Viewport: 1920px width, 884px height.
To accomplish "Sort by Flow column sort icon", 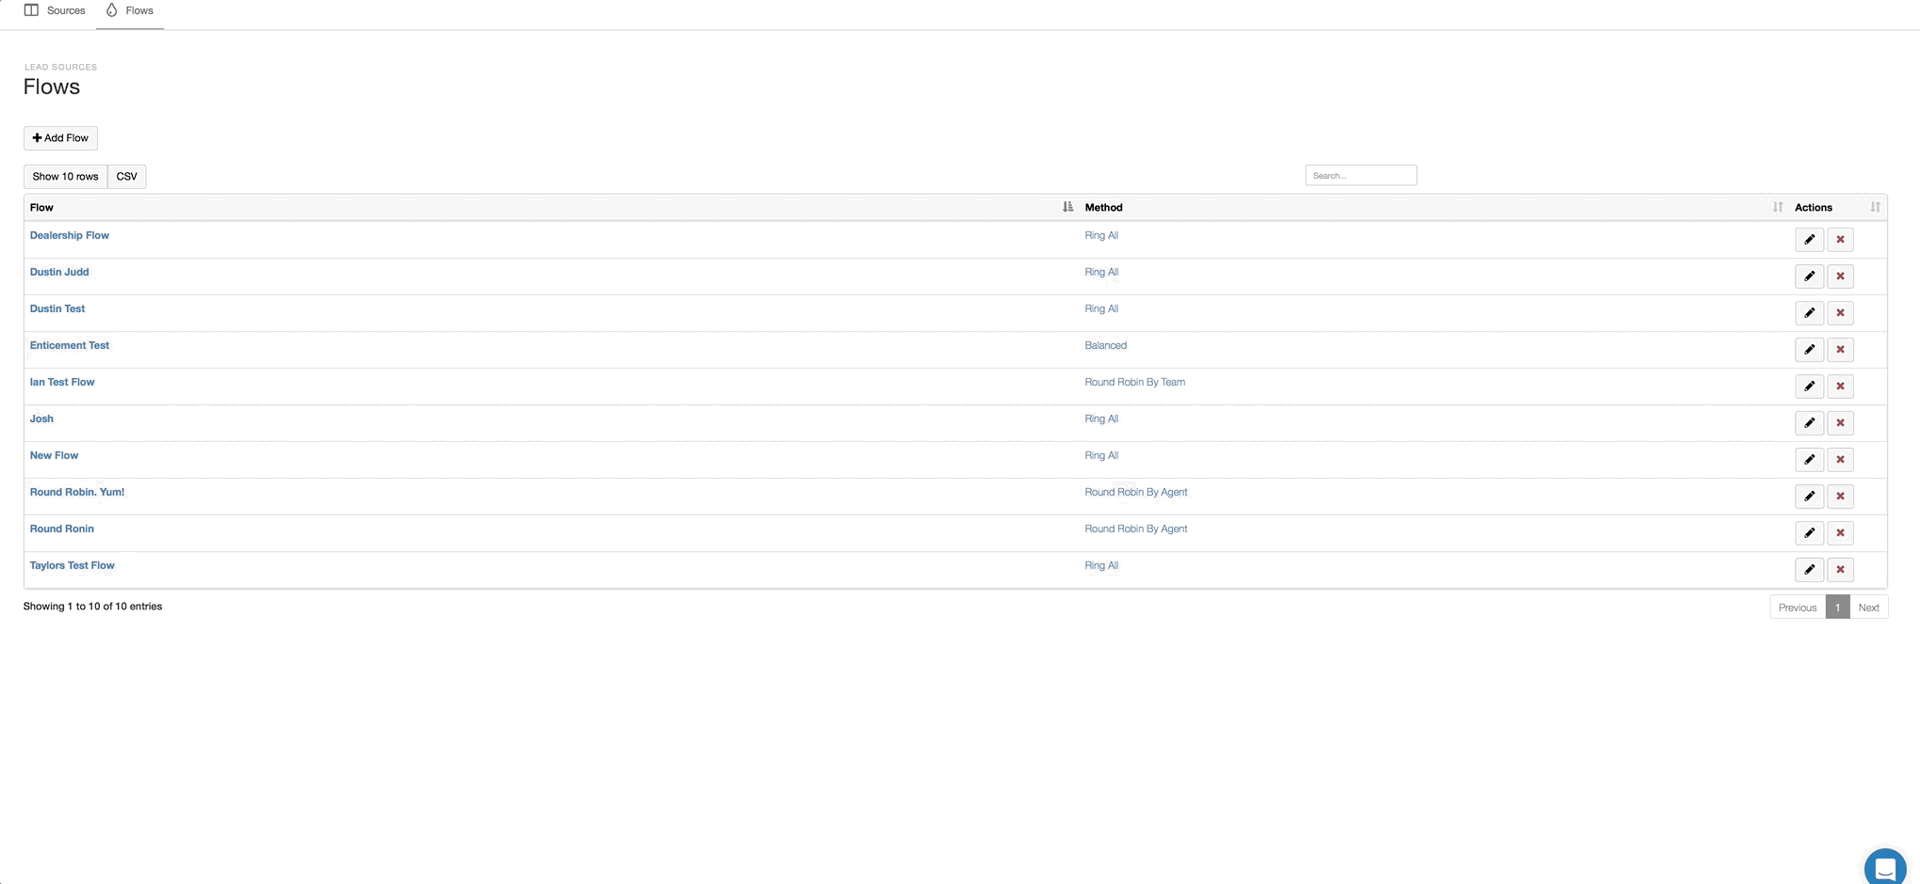I will [1067, 207].
